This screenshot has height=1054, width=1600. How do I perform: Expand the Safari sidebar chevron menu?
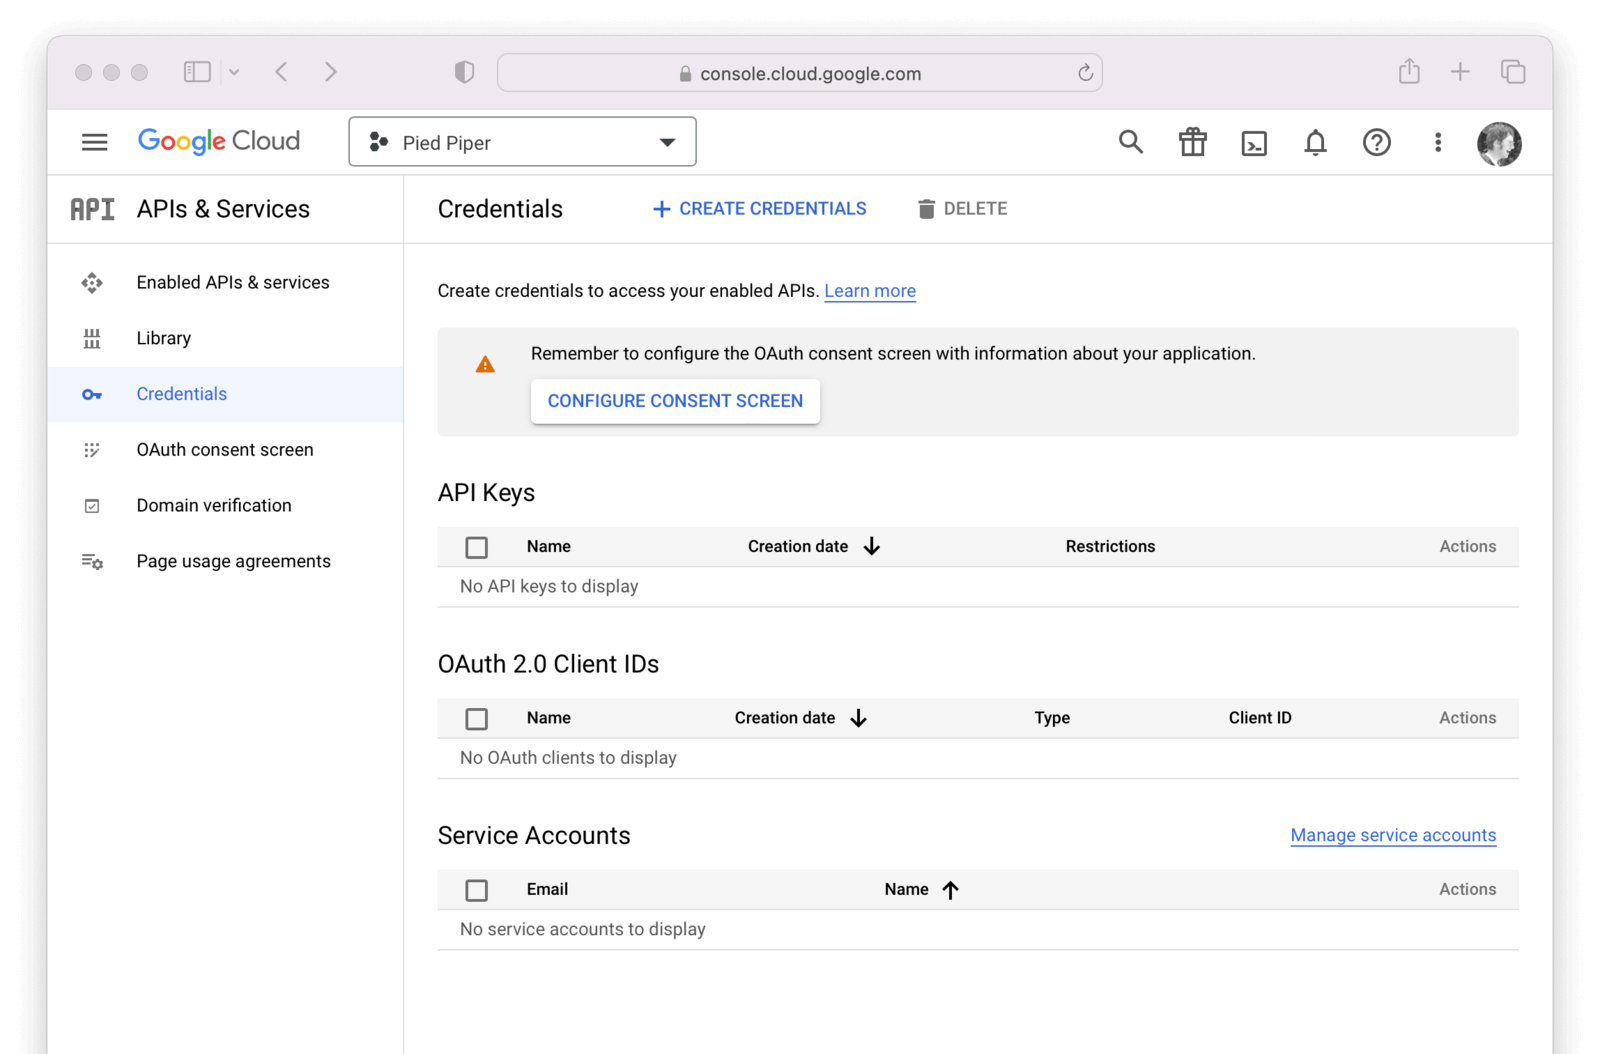tap(234, 72)
